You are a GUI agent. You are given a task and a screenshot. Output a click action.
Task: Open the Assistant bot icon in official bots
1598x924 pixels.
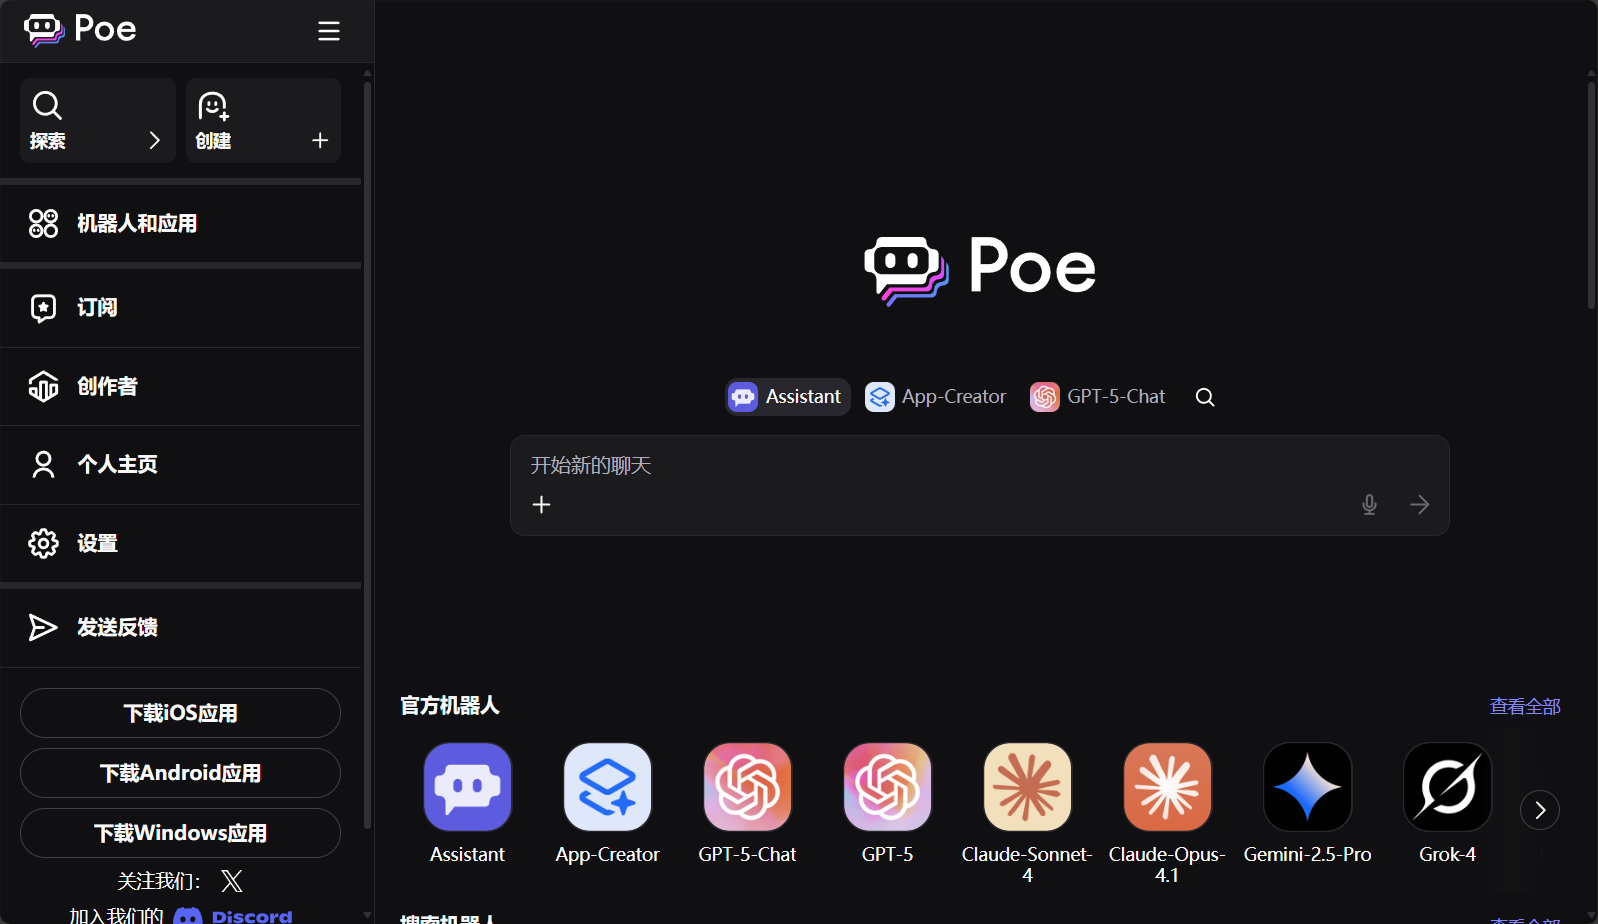[468, 787]
